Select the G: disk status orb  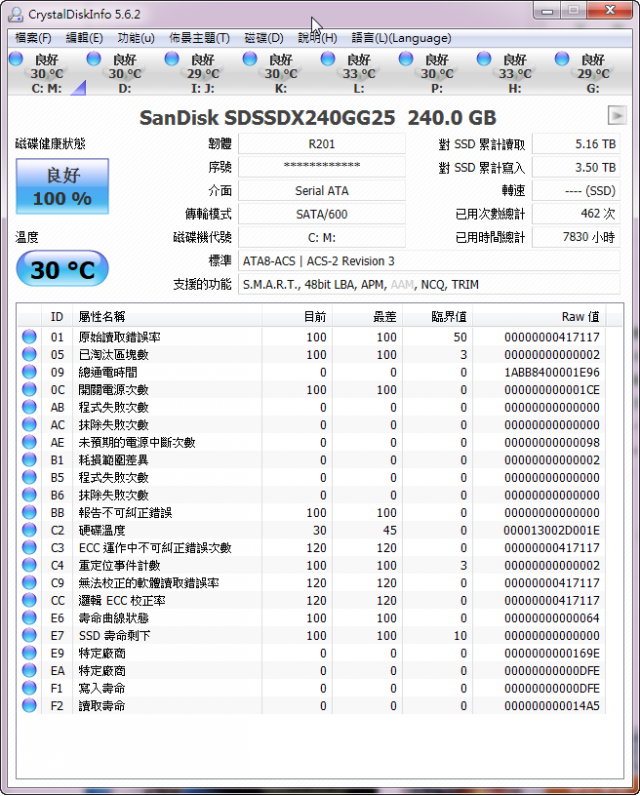pos(562,59)
